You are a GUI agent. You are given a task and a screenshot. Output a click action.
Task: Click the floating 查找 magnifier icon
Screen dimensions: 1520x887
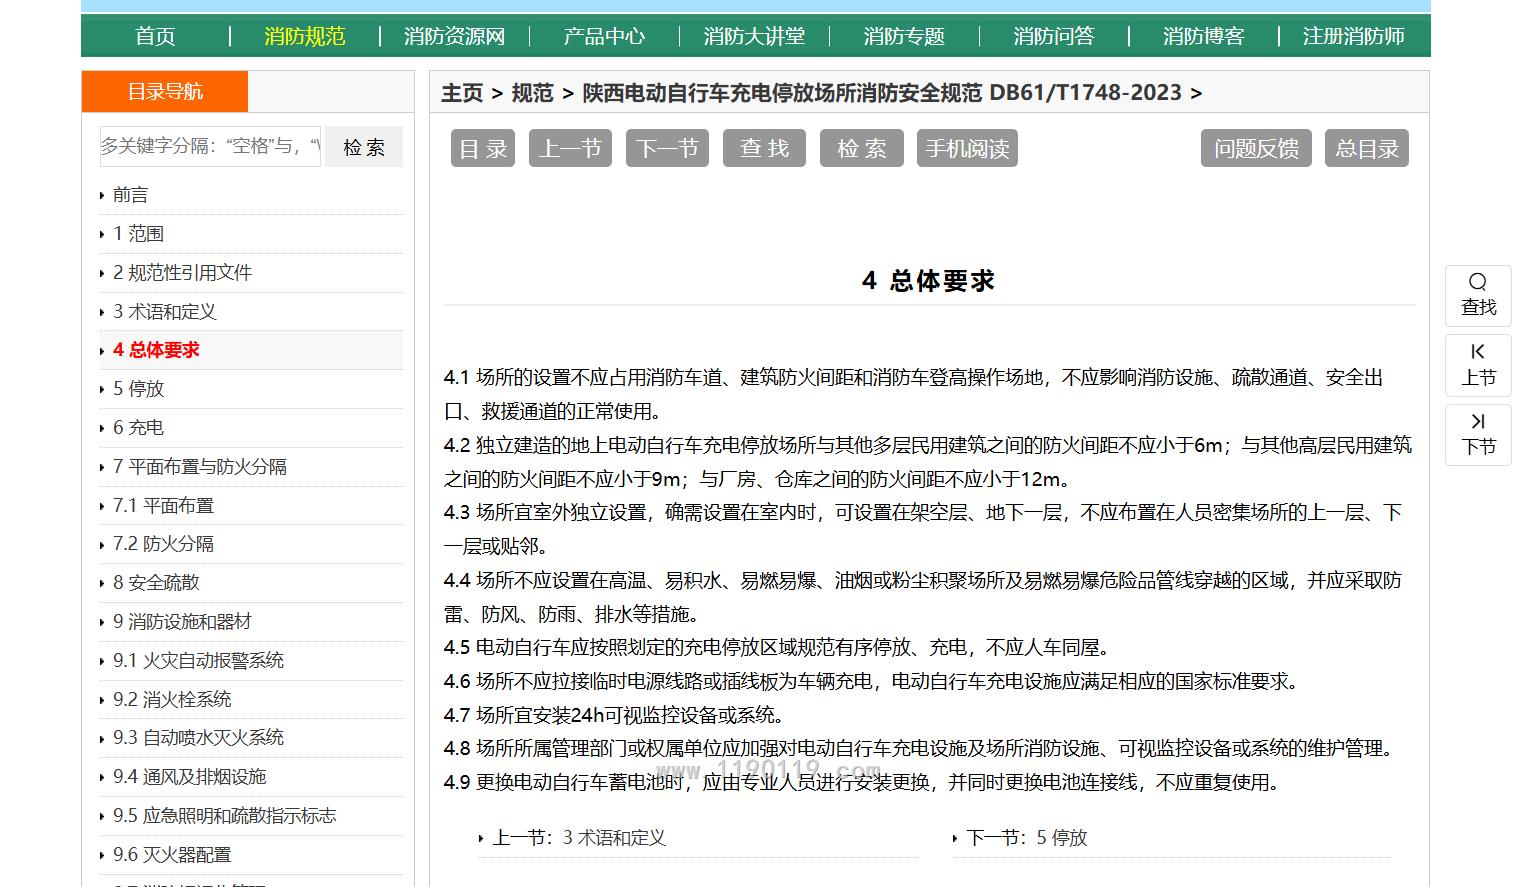[x=1477, y=283]
